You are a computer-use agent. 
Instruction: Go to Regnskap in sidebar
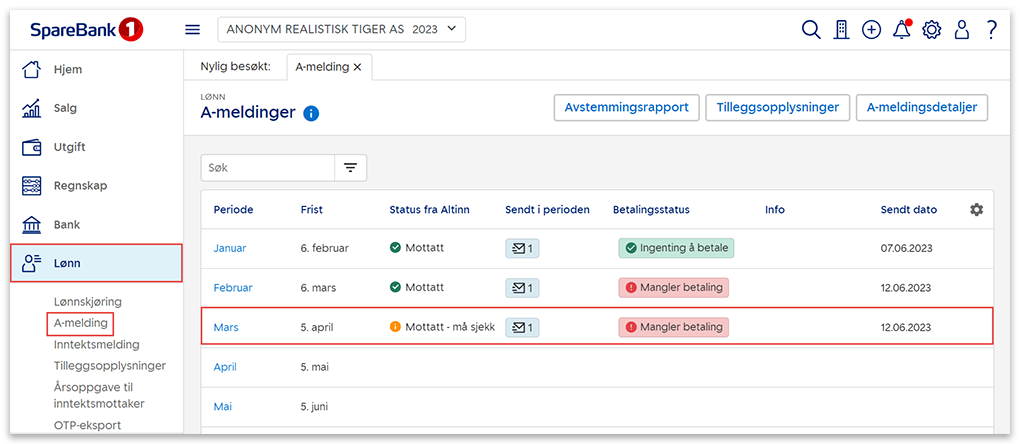pyautogui.click(x=80, y=186)
